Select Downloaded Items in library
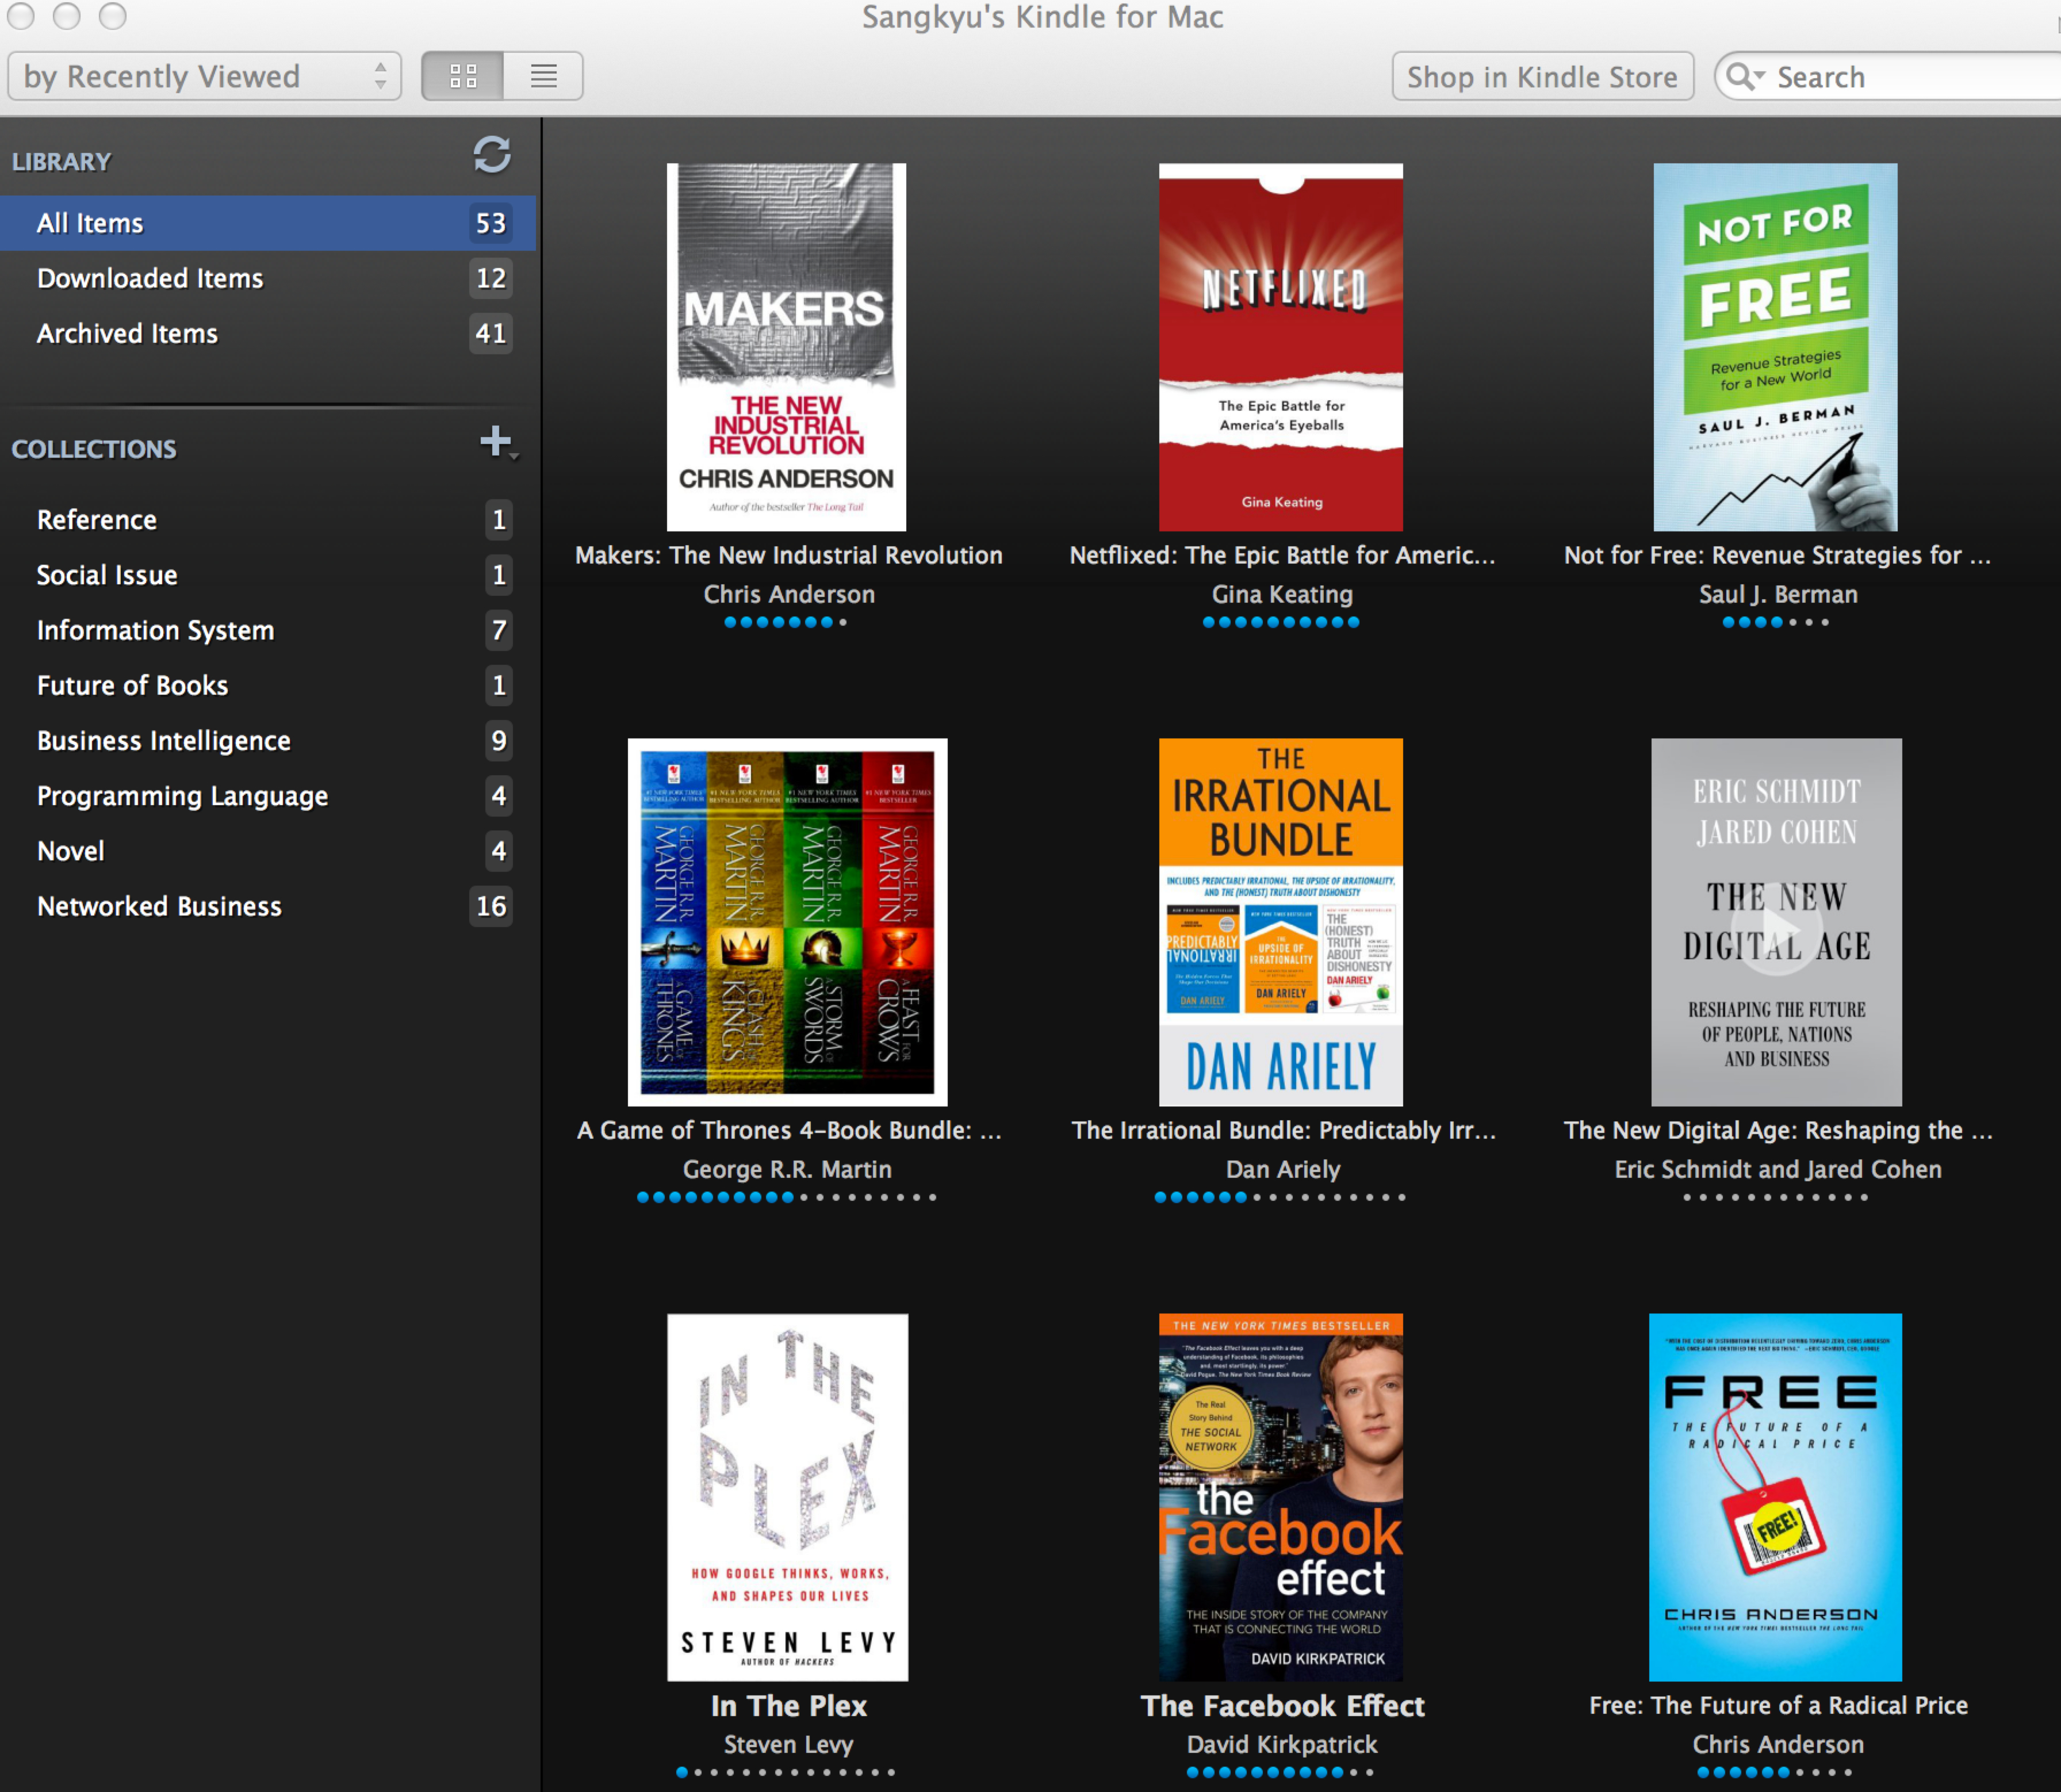 point(150,278)
